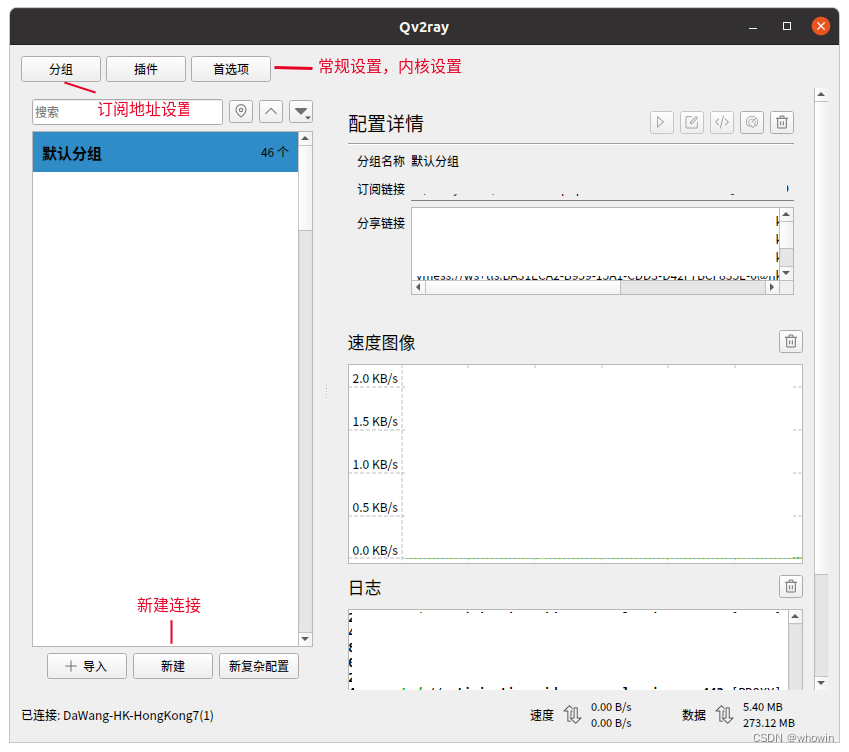This screenshot has height=752, width=849.
Task: Click the group list scroll-down arrow
Action: [305, 639]
